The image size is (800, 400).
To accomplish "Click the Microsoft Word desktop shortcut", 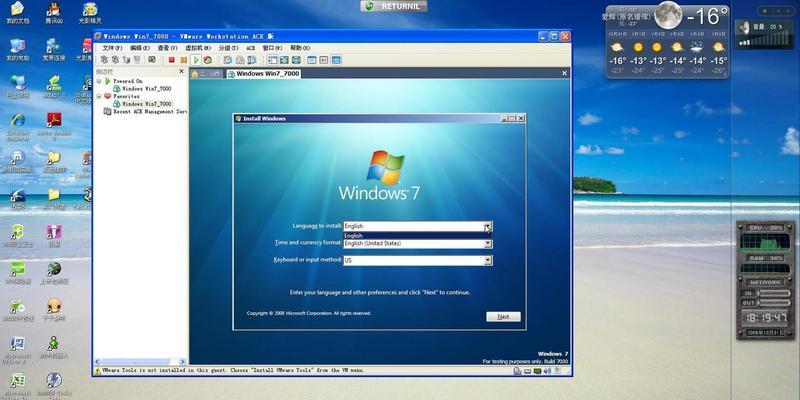I will [x=17, y=343].
